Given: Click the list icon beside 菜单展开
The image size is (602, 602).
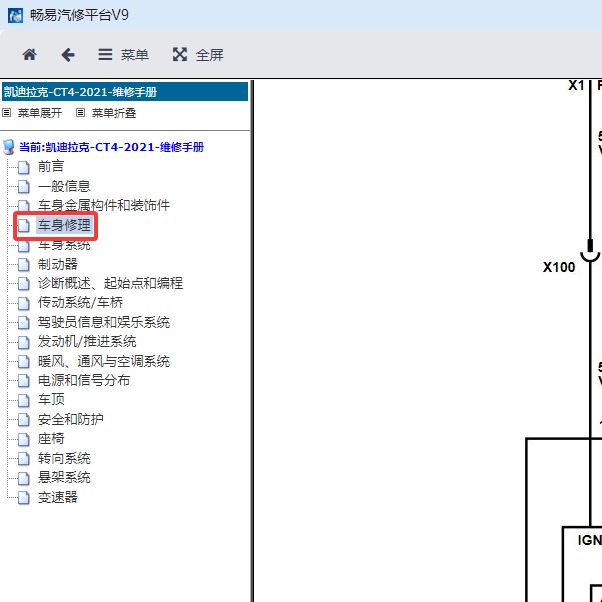Looking at the screenshot, I should [7, 112].
